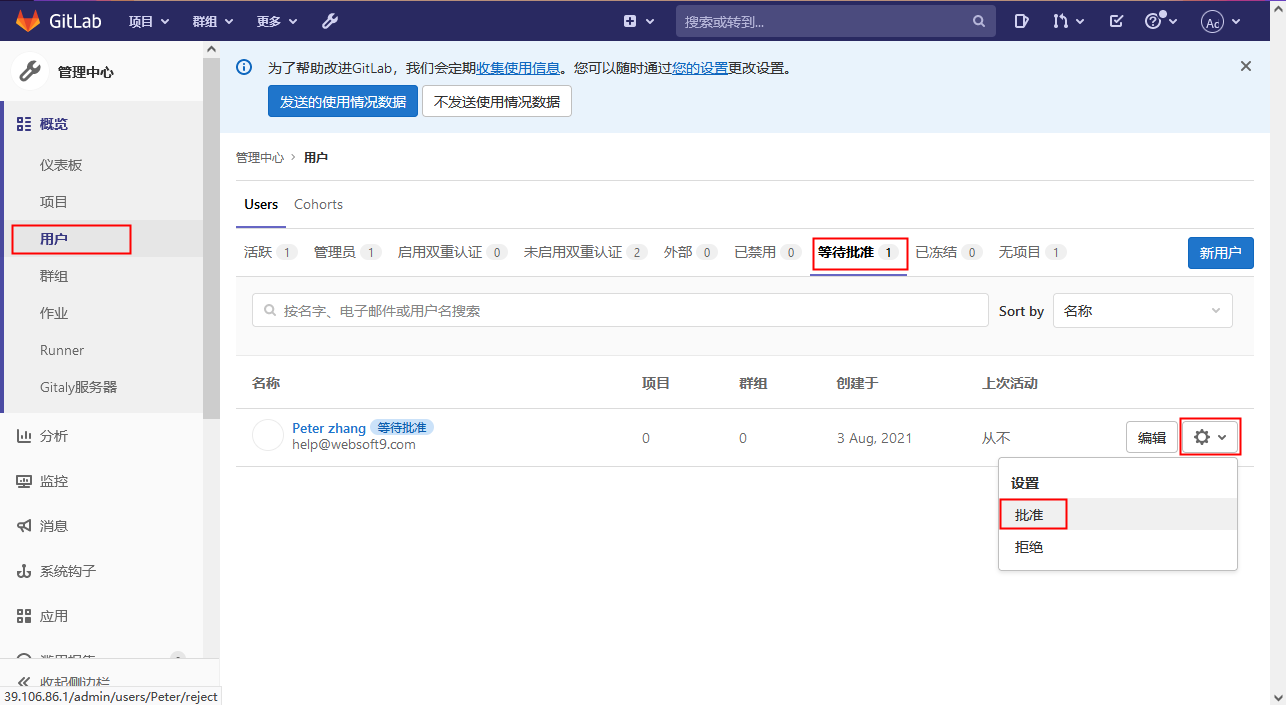Click the search magnifier icon

(978, 21)
